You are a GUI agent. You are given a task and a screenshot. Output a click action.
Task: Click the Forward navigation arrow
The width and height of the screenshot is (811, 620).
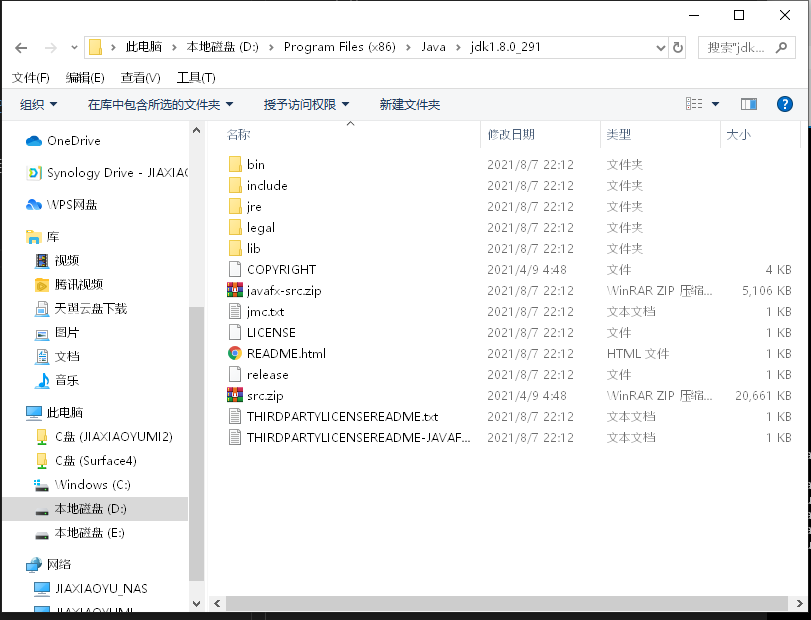(51, 48)
